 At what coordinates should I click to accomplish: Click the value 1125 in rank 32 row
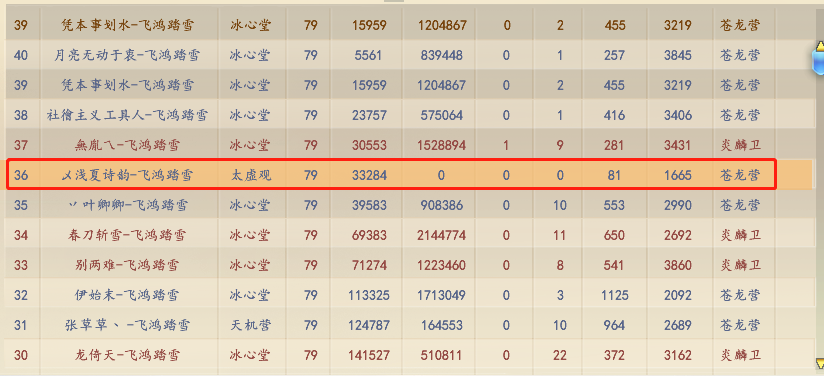click(614, 294)
